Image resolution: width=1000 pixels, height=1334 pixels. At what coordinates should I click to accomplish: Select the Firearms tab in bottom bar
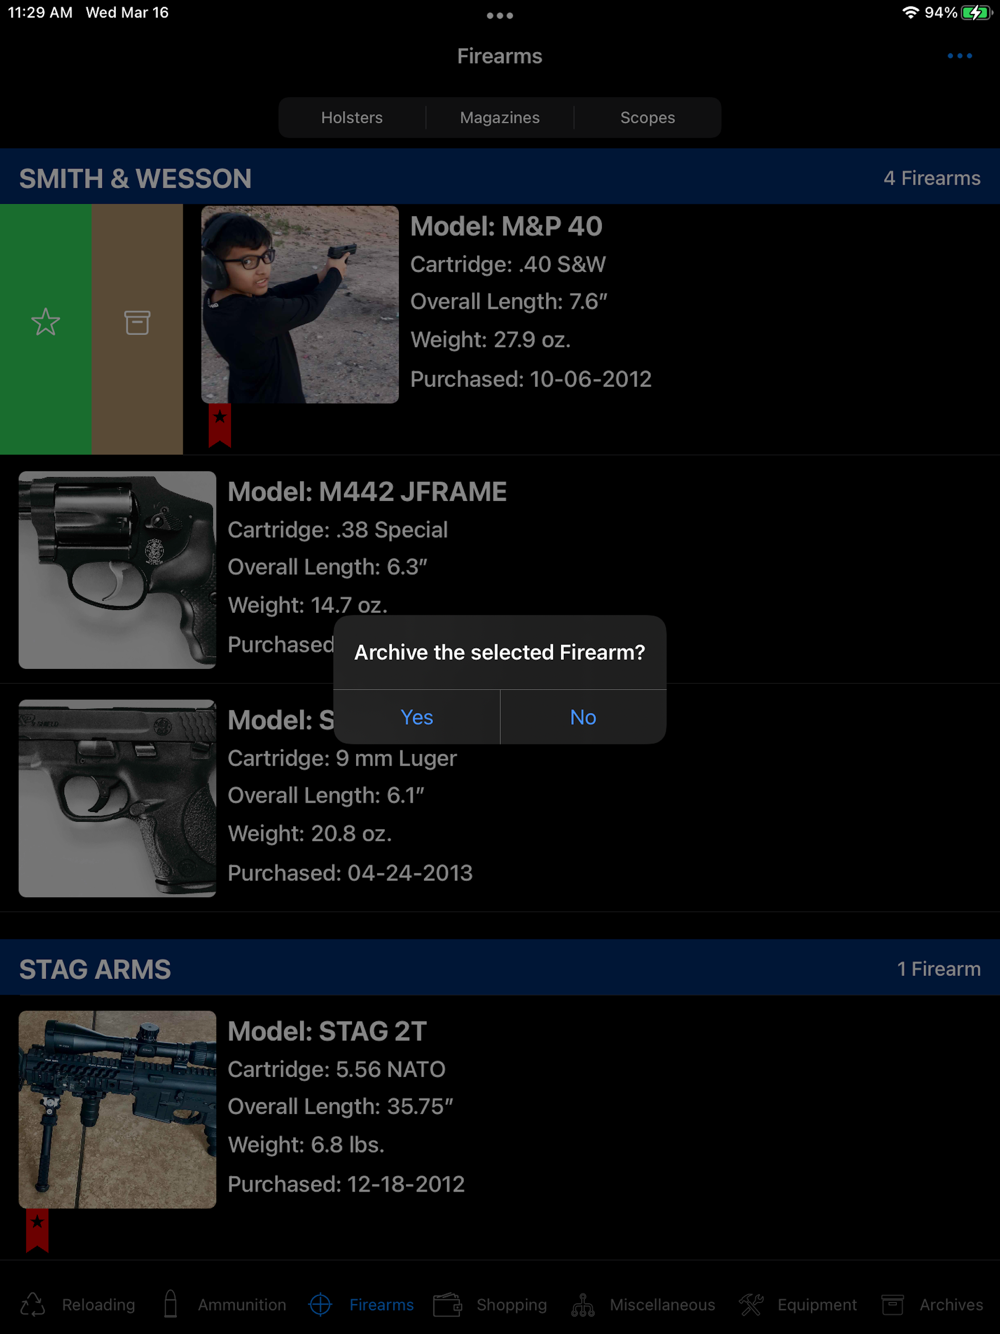[x=361, y=1304]
